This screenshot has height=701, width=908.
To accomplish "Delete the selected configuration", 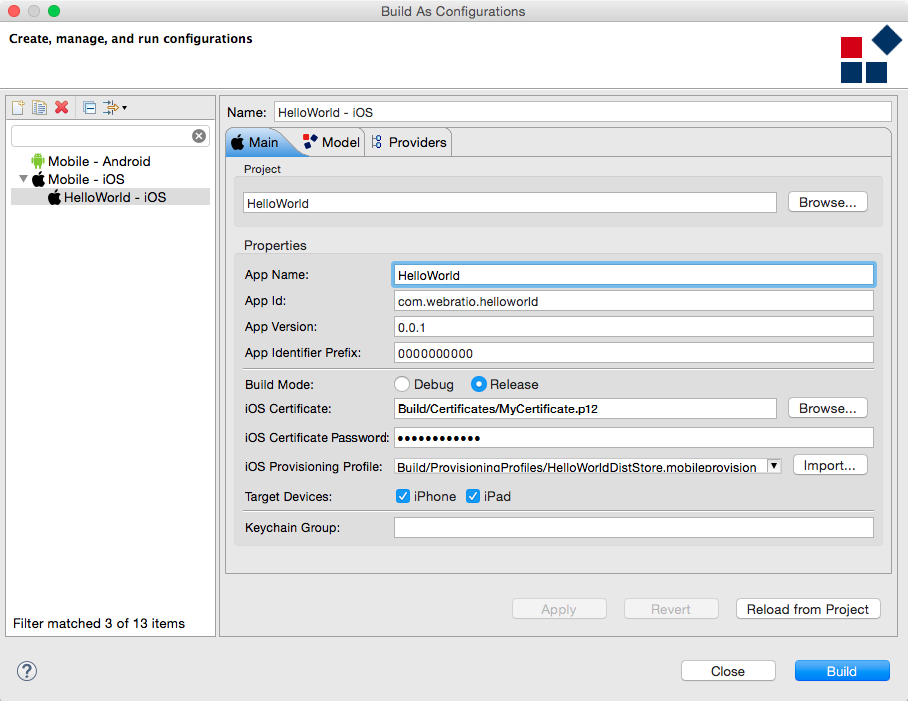I will pos(61,108).
